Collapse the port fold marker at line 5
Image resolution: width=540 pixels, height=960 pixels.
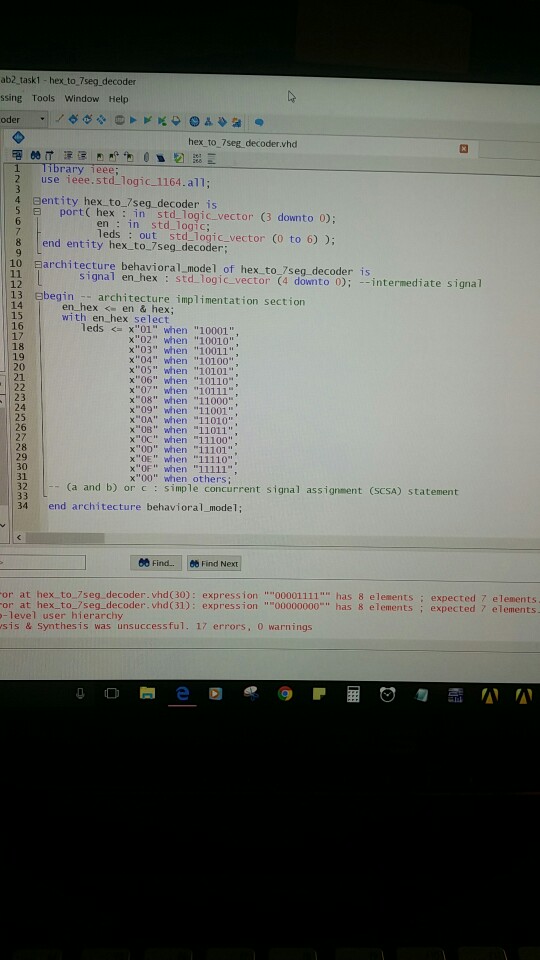coord(37,210)
